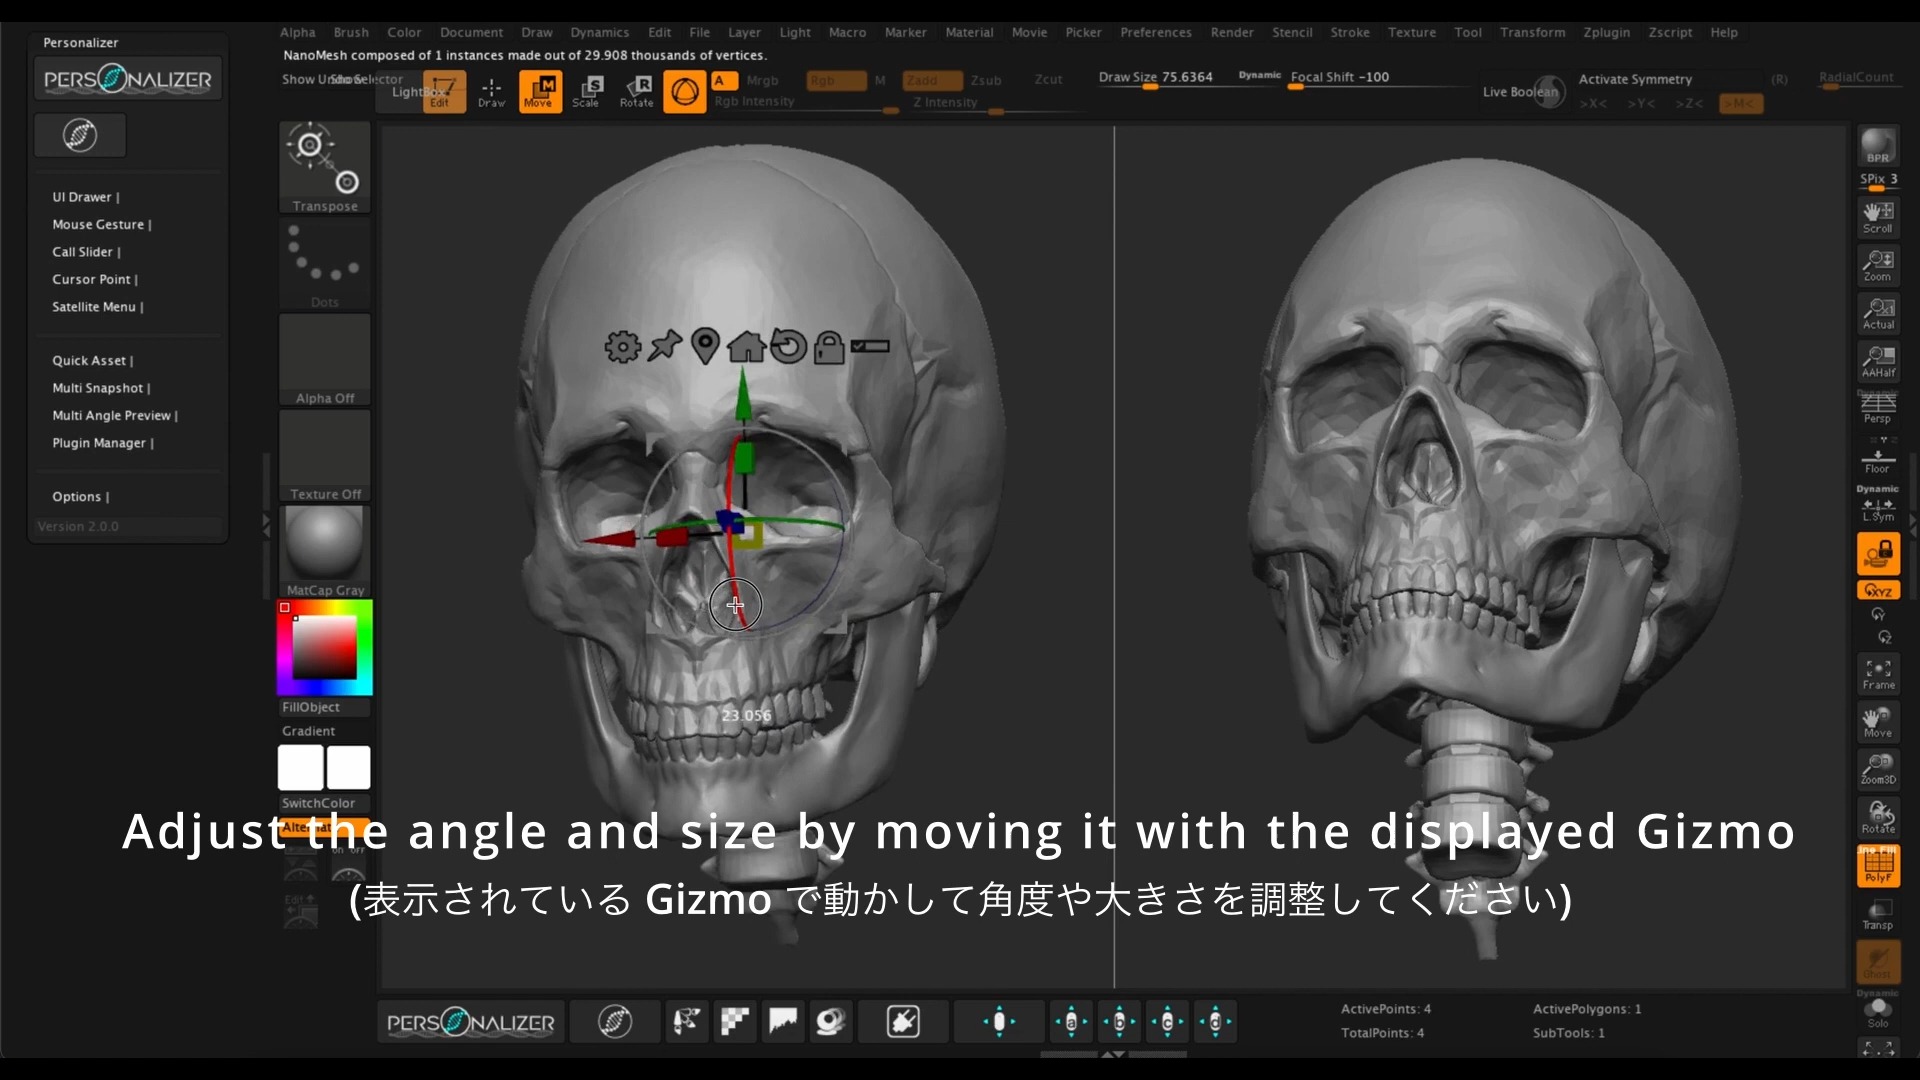This screenshot has width=1920, height=1080.
Task: Open the Preferences menu
Action: (x=1156, y=32)
